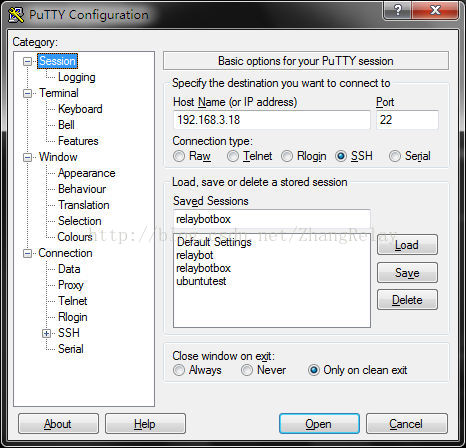Viewport: 466px width, 448px height.
Task: Open the SSH category in tree
Action: click(69, 333)
